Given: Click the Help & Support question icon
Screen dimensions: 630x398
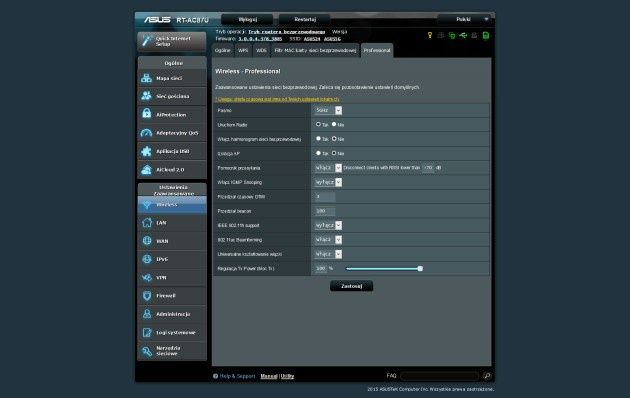Looking at the screenshot, I should (215, 376).
